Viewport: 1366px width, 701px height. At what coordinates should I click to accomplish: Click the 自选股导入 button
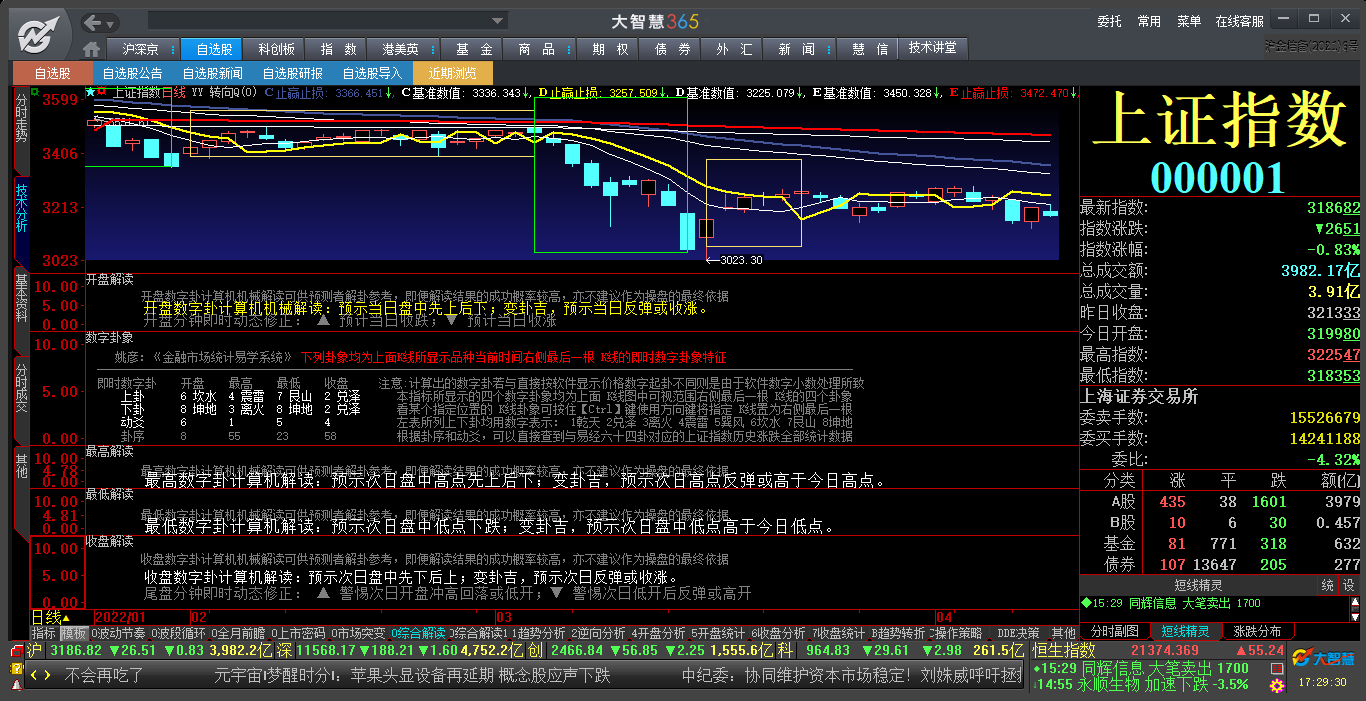372,73
